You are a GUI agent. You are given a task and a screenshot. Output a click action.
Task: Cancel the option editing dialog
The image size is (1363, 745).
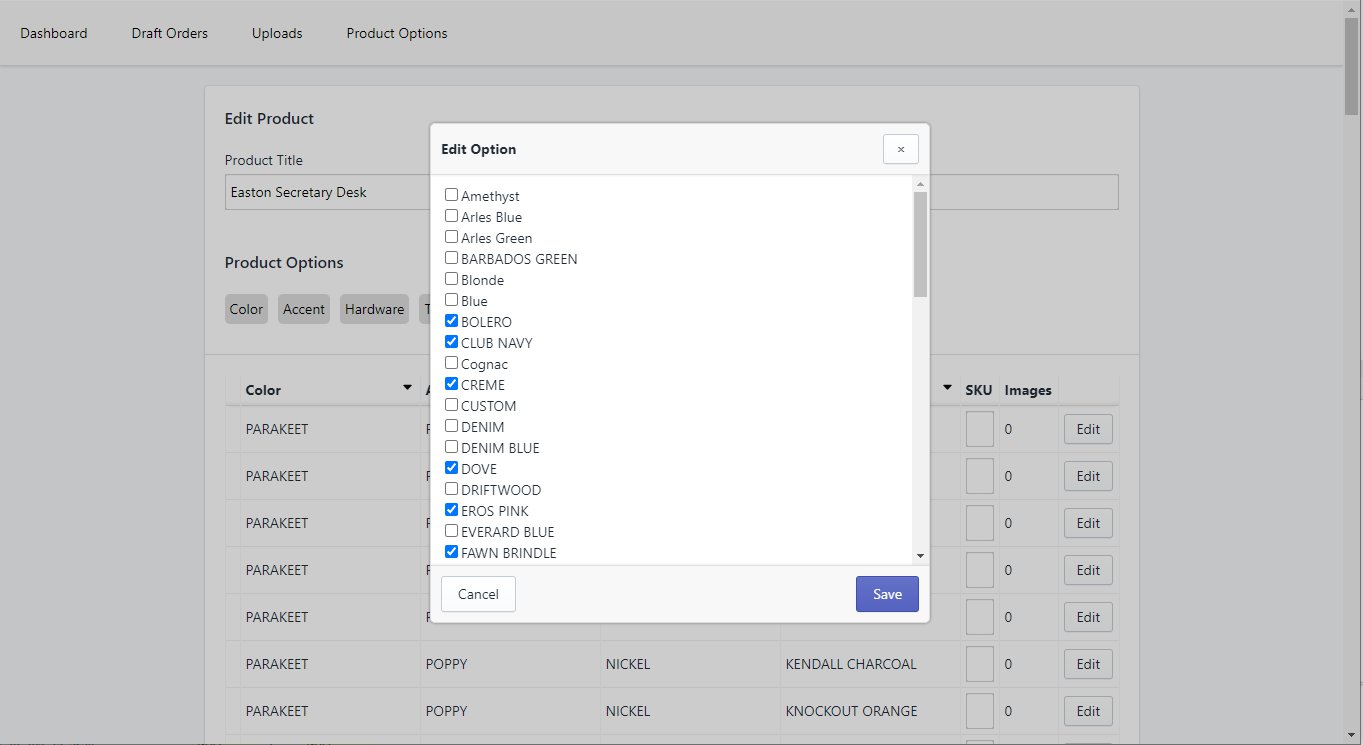coord(478,594)
